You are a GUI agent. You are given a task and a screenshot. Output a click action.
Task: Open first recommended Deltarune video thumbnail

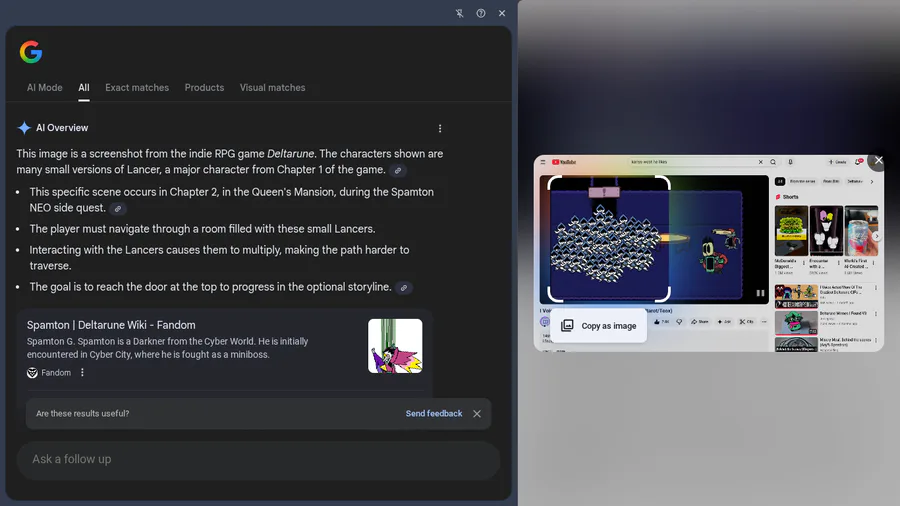point(796,297)
